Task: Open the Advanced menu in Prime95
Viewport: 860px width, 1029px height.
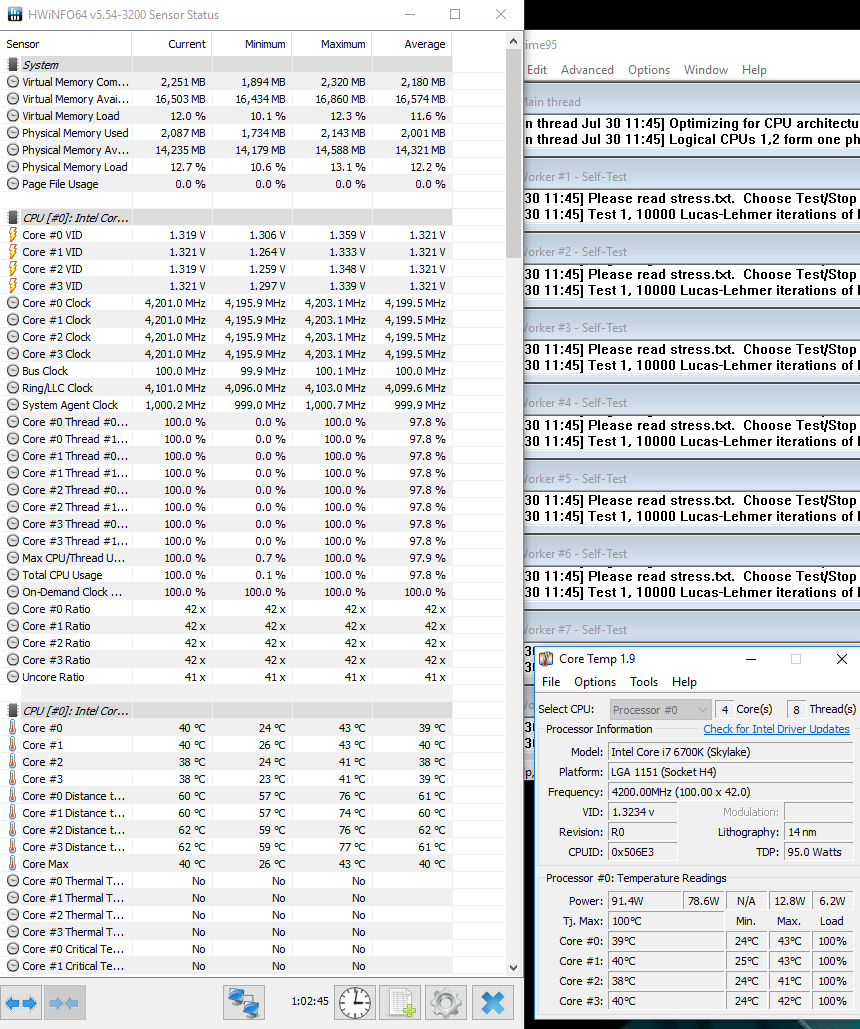Action: click(587, 70)
